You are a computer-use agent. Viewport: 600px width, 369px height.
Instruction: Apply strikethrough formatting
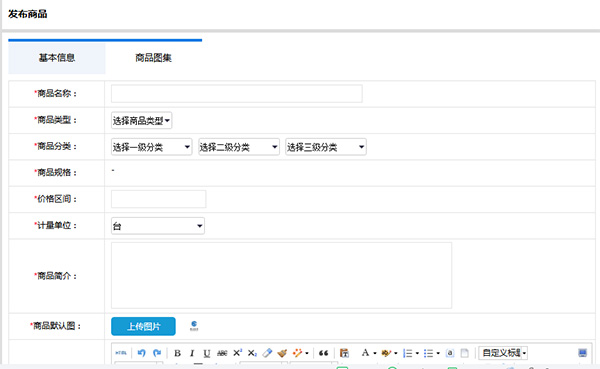[x=222, y=353]
